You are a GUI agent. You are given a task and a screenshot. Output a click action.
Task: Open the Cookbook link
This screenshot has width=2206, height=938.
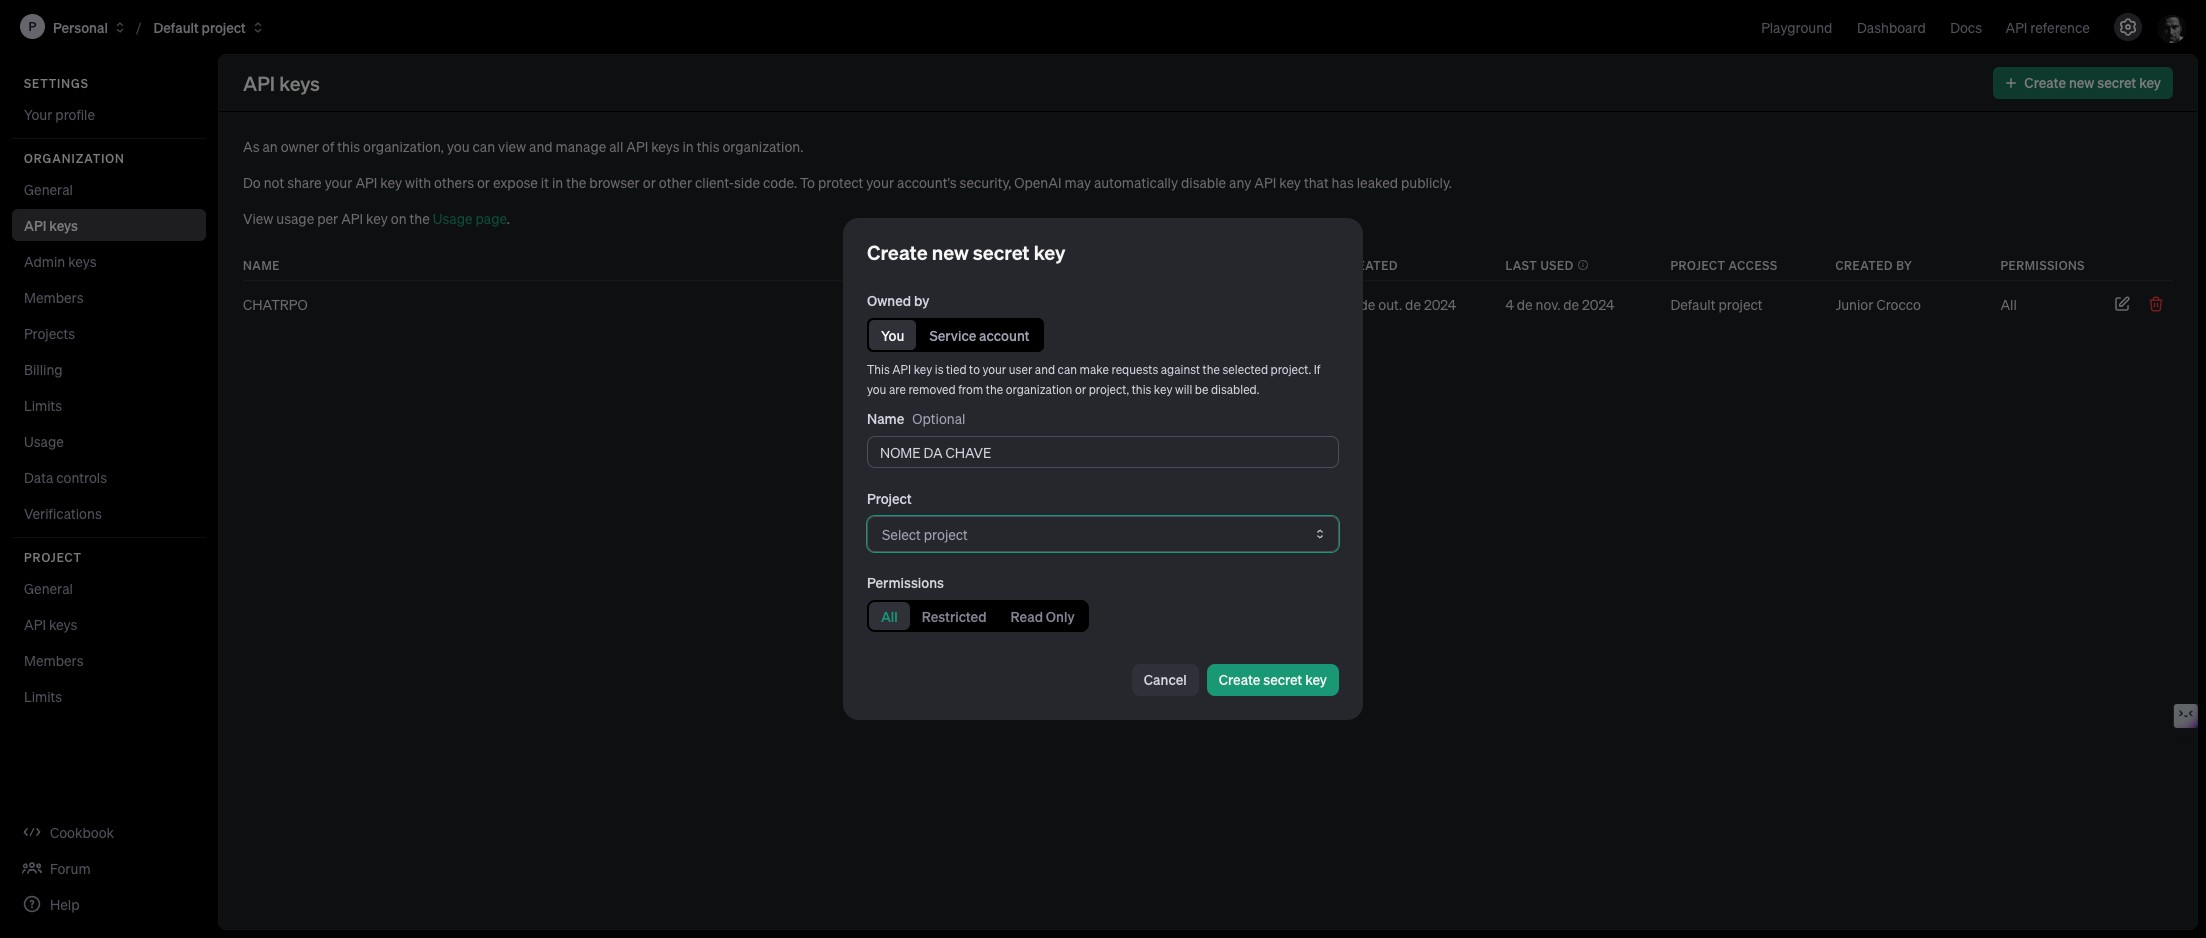click(x=81, y=833)
